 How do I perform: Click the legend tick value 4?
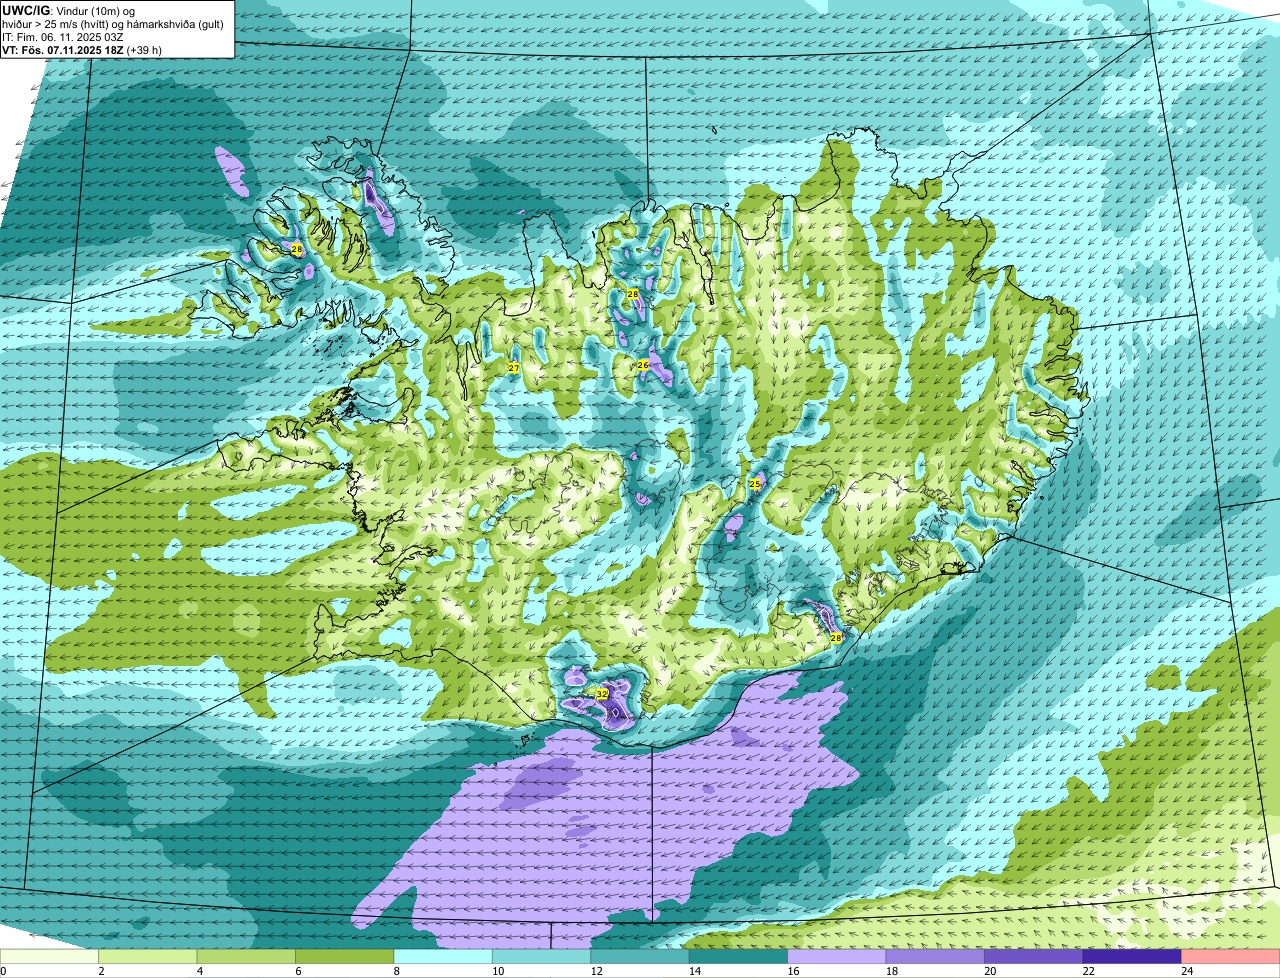click(x=198, y=971)
